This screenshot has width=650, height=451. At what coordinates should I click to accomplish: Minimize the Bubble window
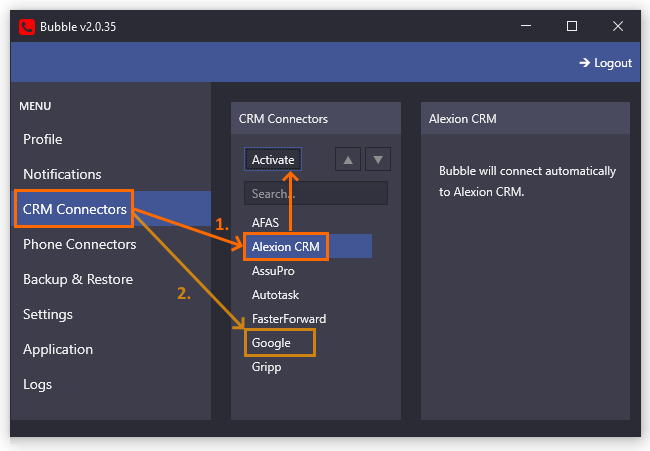526,26
